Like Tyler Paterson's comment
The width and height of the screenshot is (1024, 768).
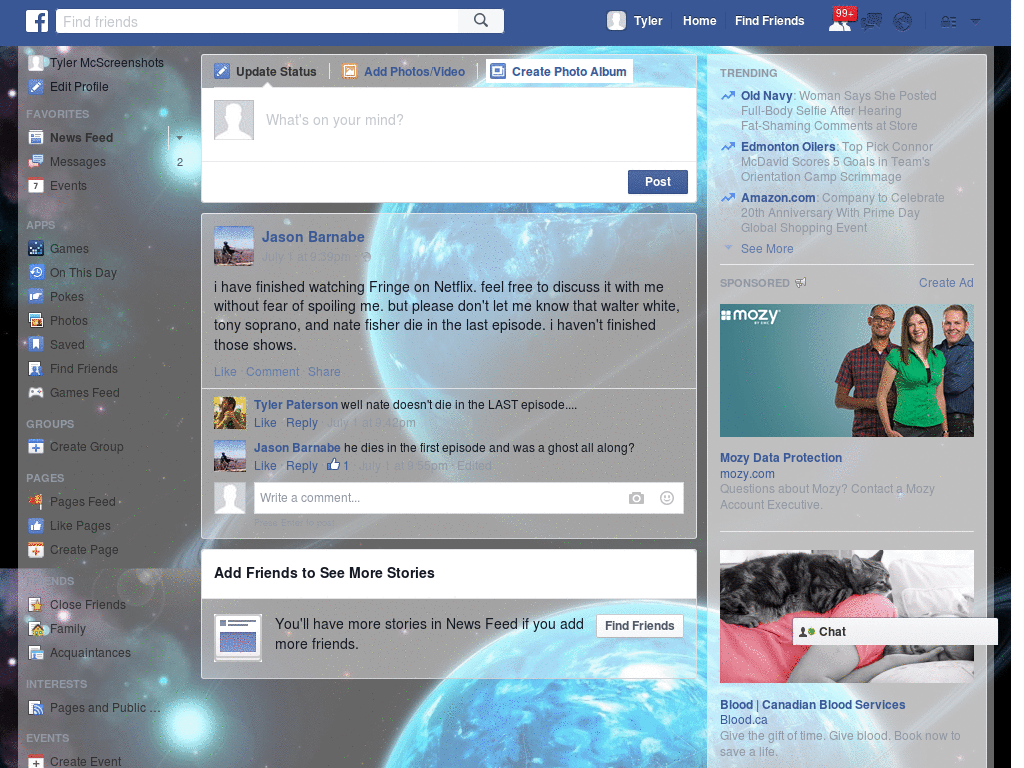click(265, 423)
